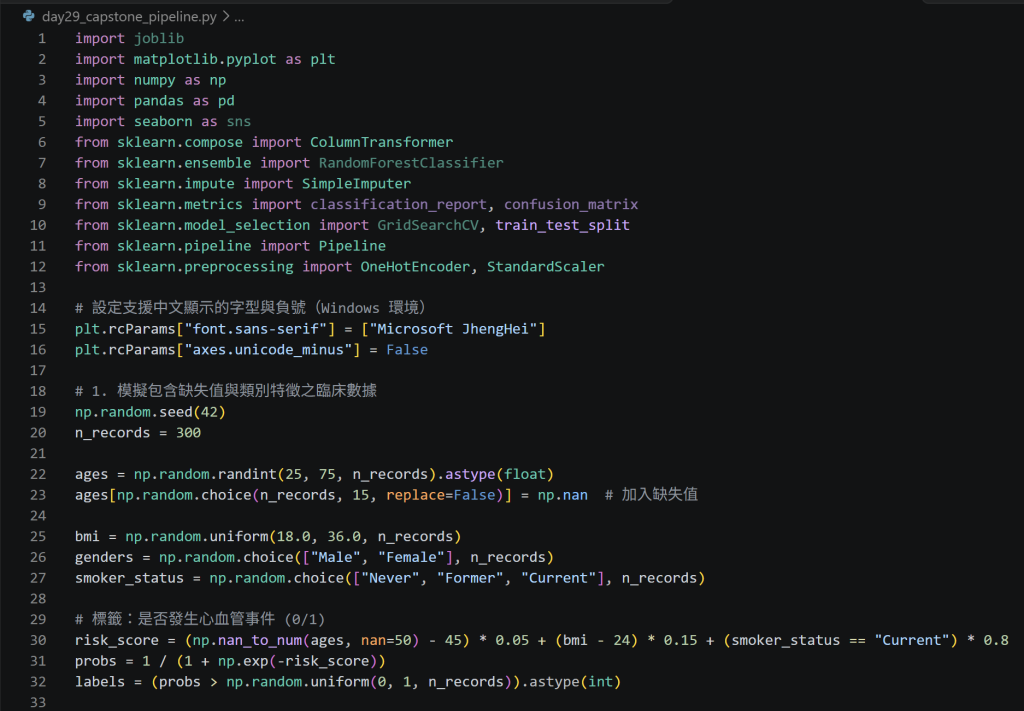Screen dimensions: 1024x711
Task: Click the 標籤 comment on line 29
Action: [200, 620]
